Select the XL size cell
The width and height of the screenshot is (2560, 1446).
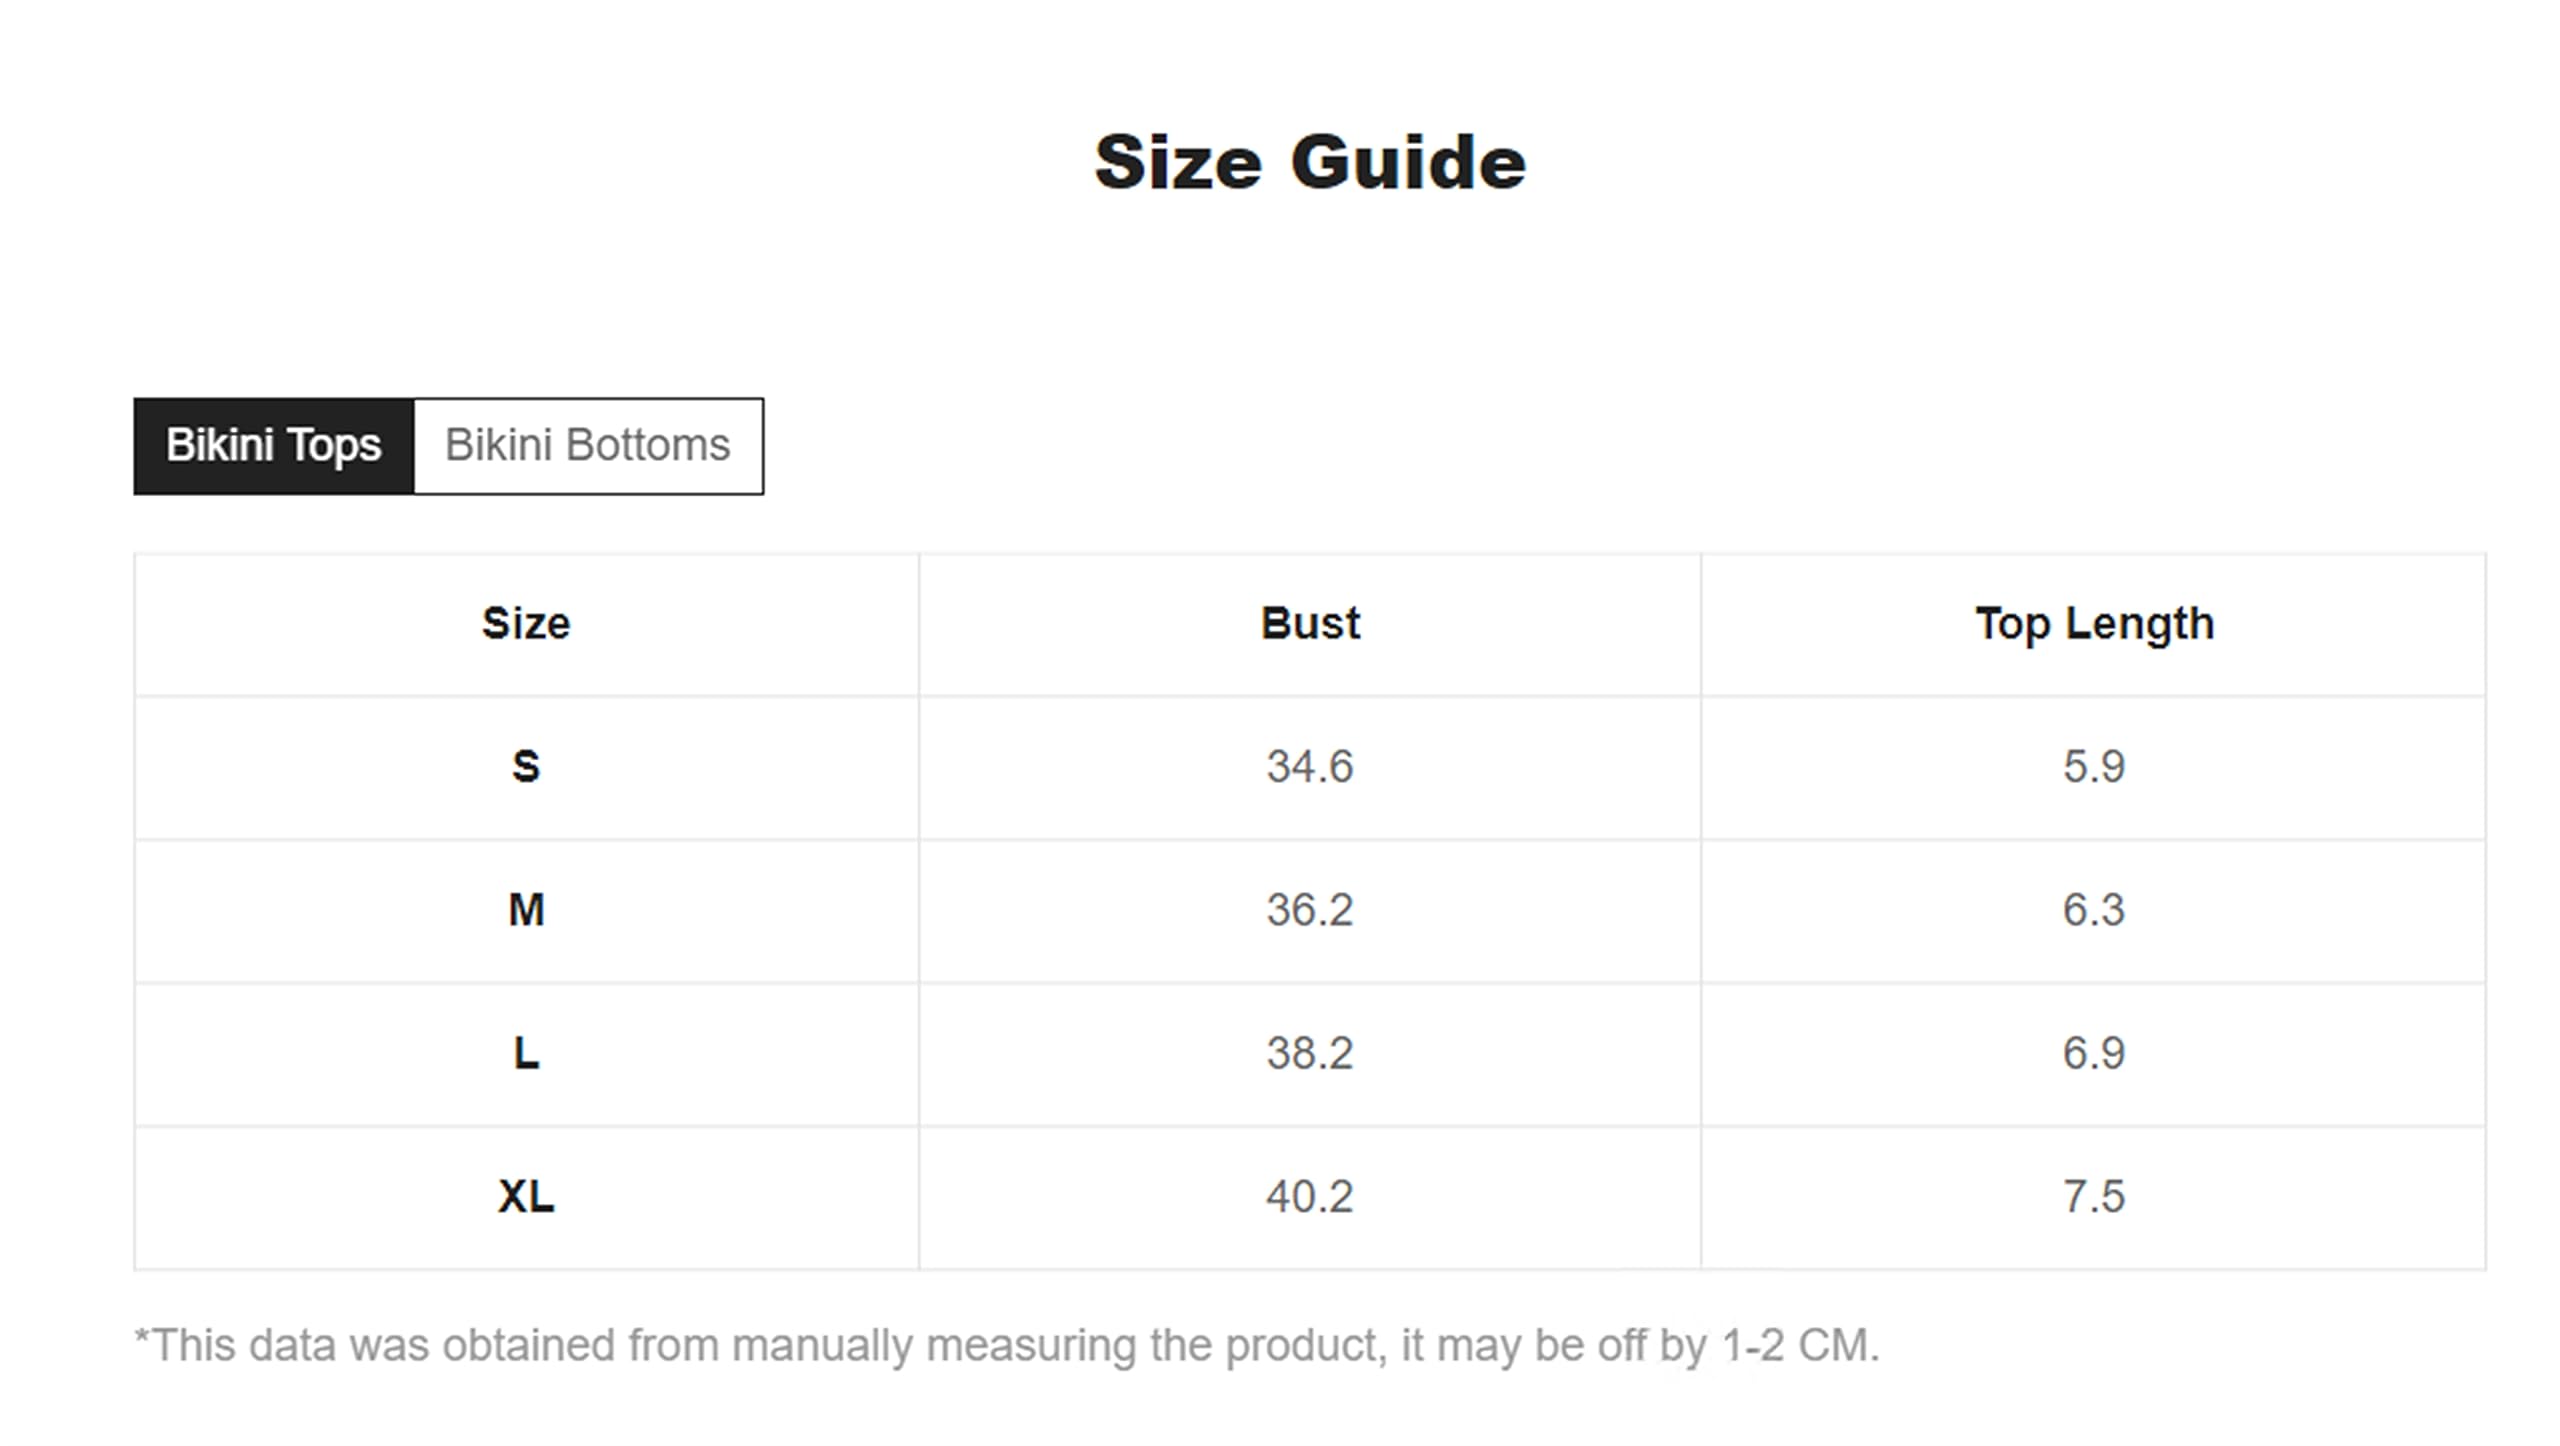tap(526, 1197)
